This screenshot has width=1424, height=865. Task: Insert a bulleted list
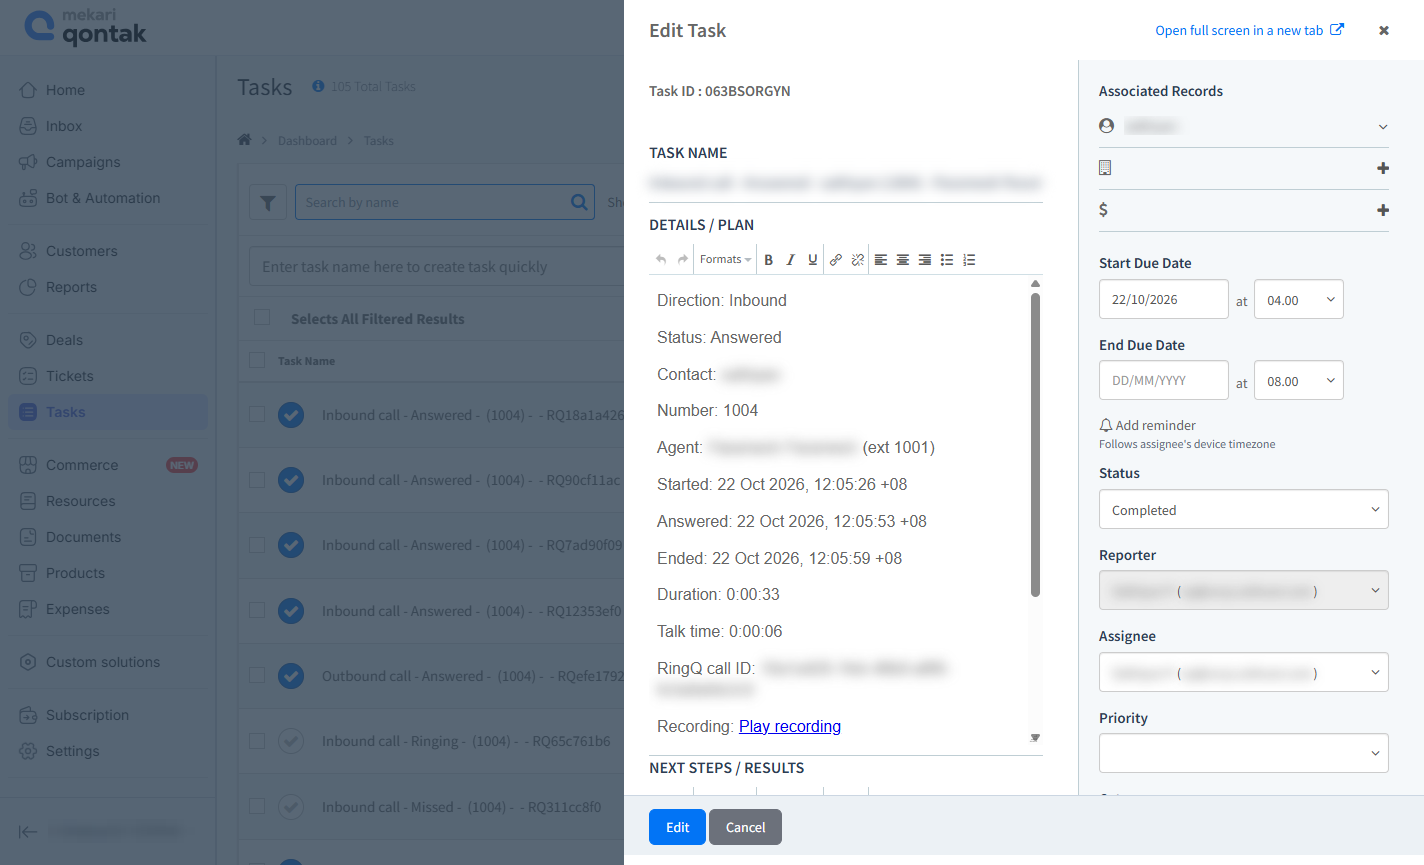947,260
